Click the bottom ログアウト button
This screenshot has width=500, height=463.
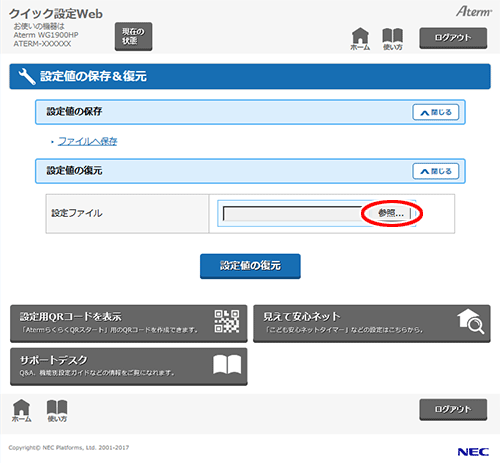tap(453, 409)
